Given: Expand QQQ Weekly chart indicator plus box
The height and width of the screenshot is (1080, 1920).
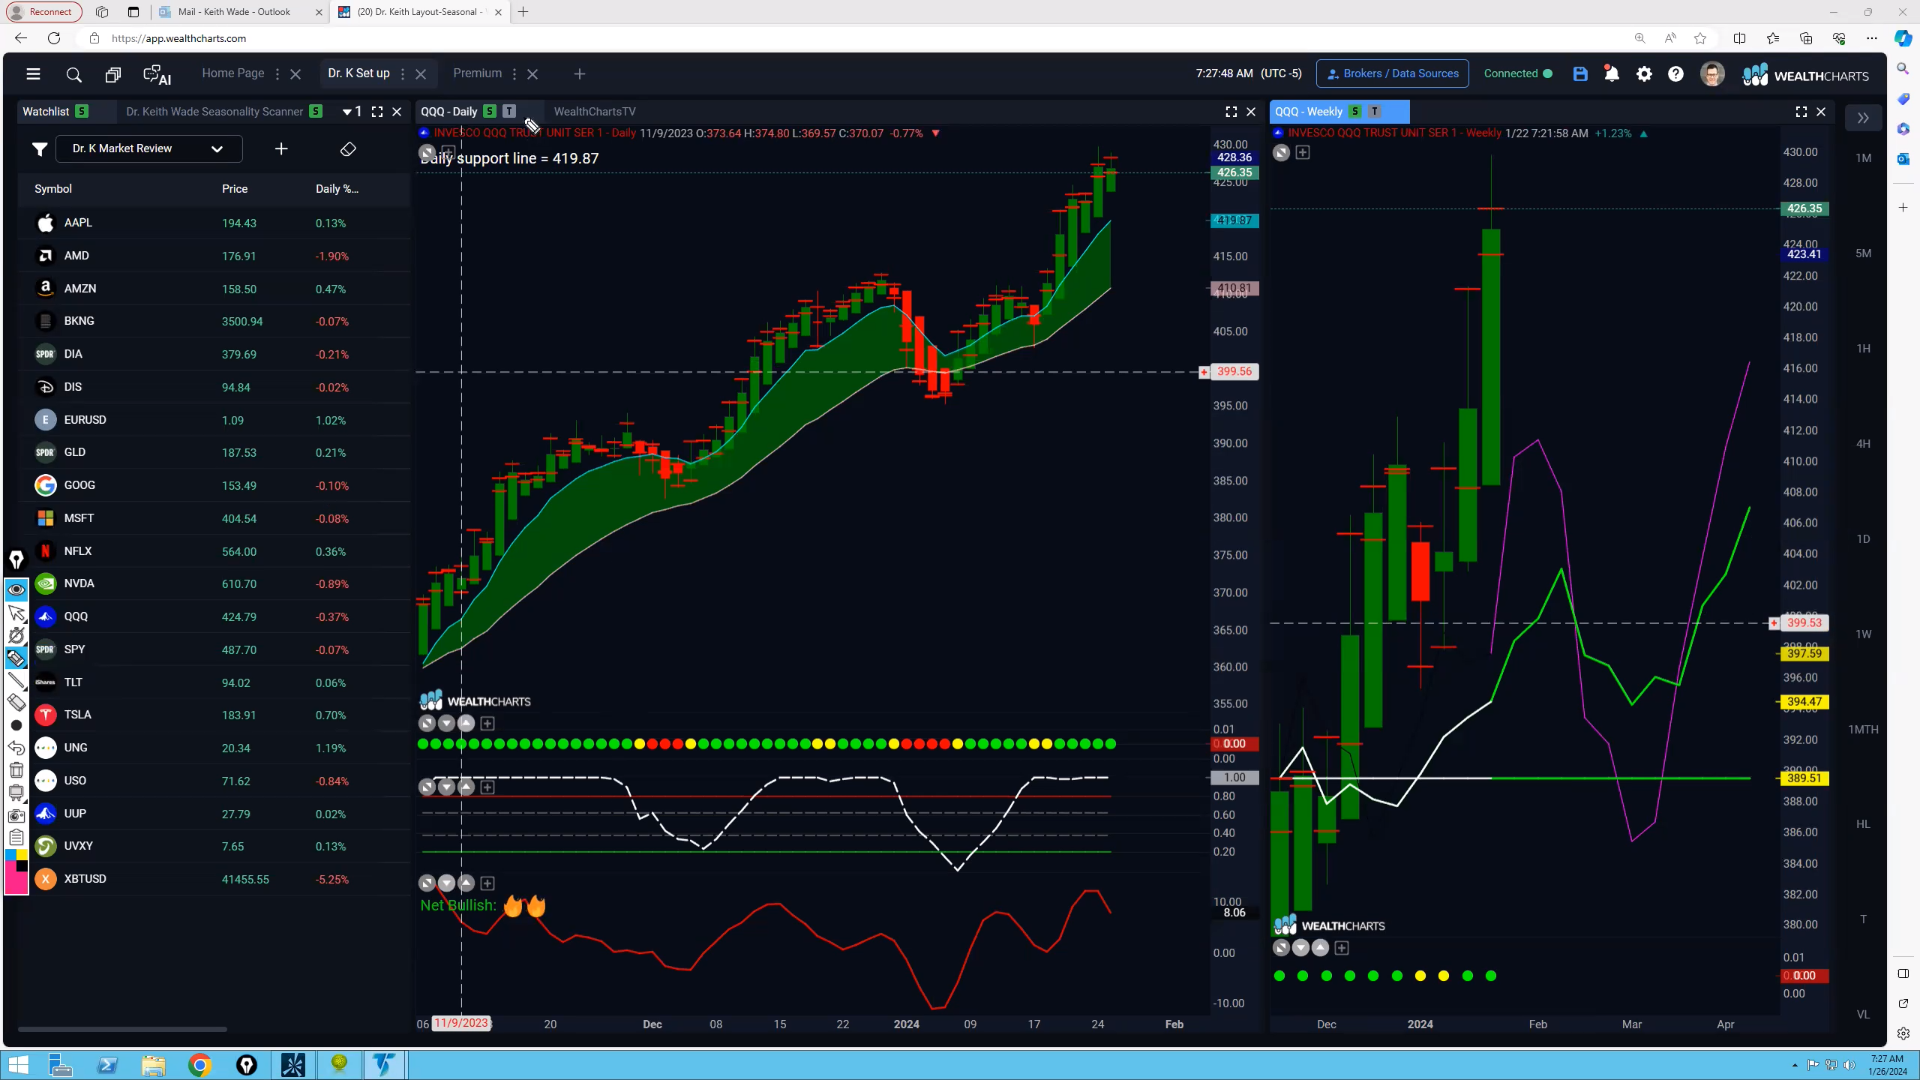Looking at the screenshot, I should click(x=1342, y=948).
